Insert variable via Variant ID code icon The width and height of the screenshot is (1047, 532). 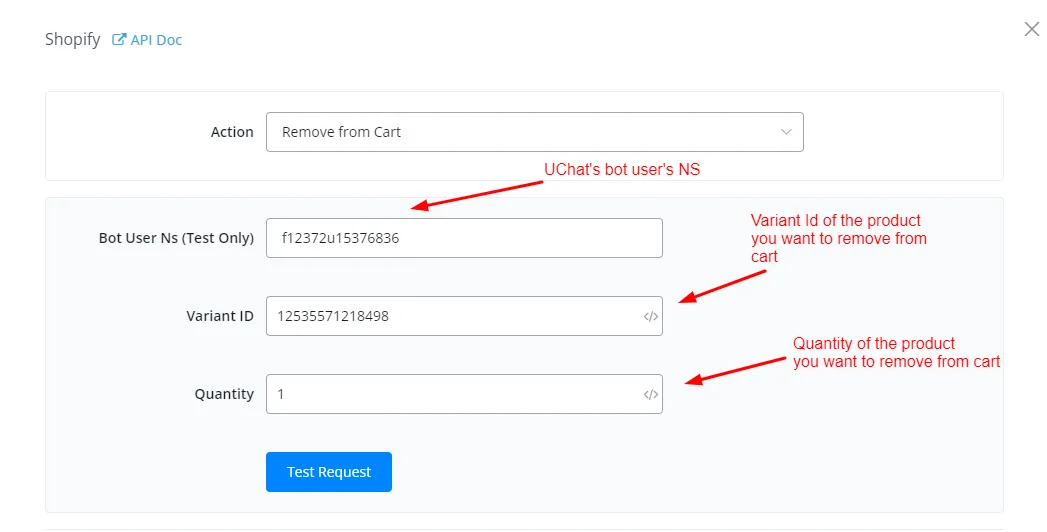(650, 316)
